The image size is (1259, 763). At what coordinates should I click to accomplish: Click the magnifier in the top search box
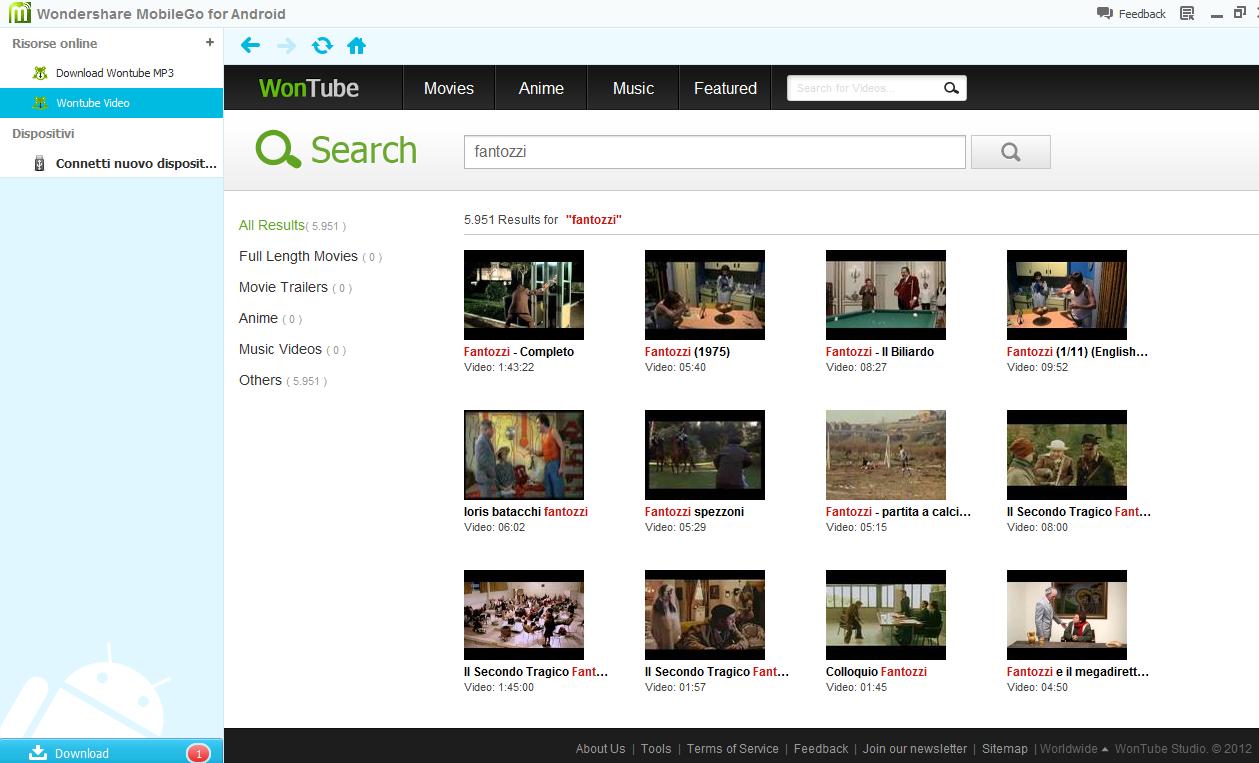coord(951,88)
